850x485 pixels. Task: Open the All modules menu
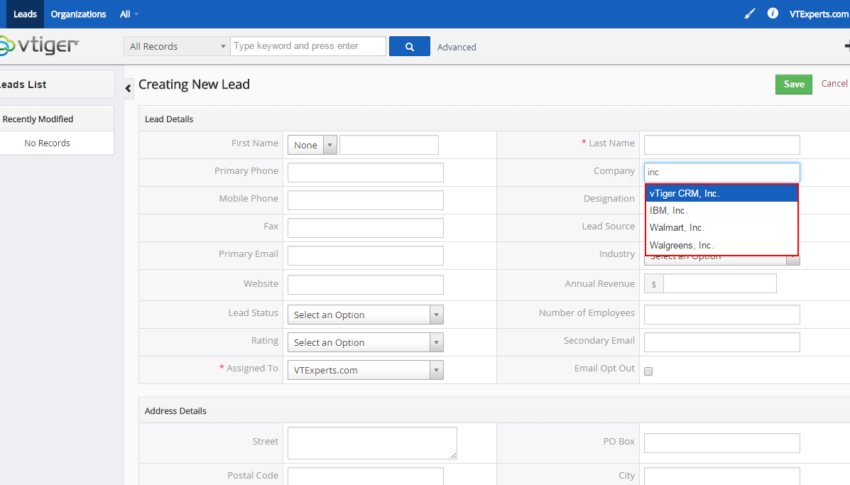coord(129,14)
